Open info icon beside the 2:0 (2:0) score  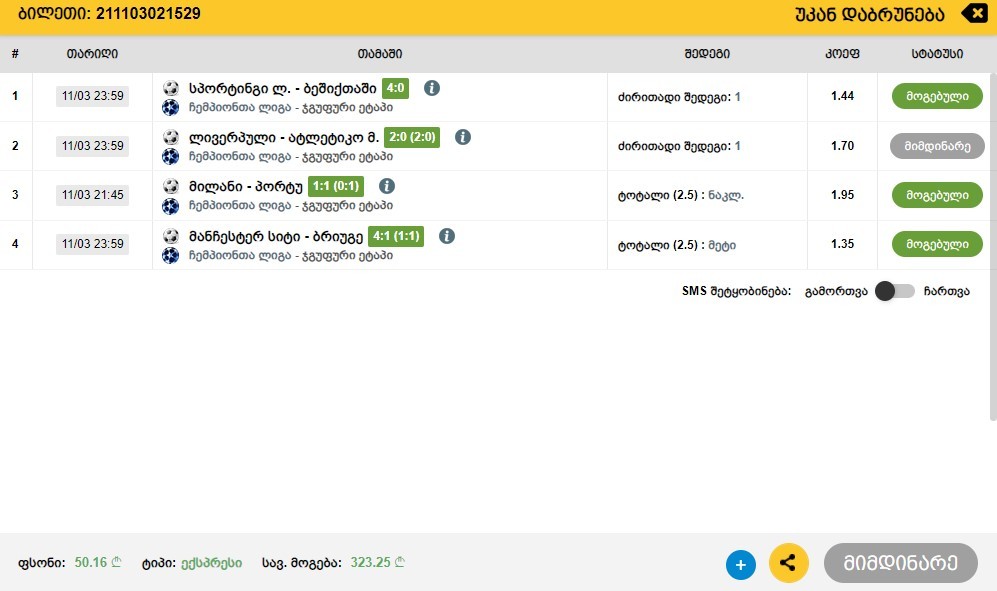(463, 137)
